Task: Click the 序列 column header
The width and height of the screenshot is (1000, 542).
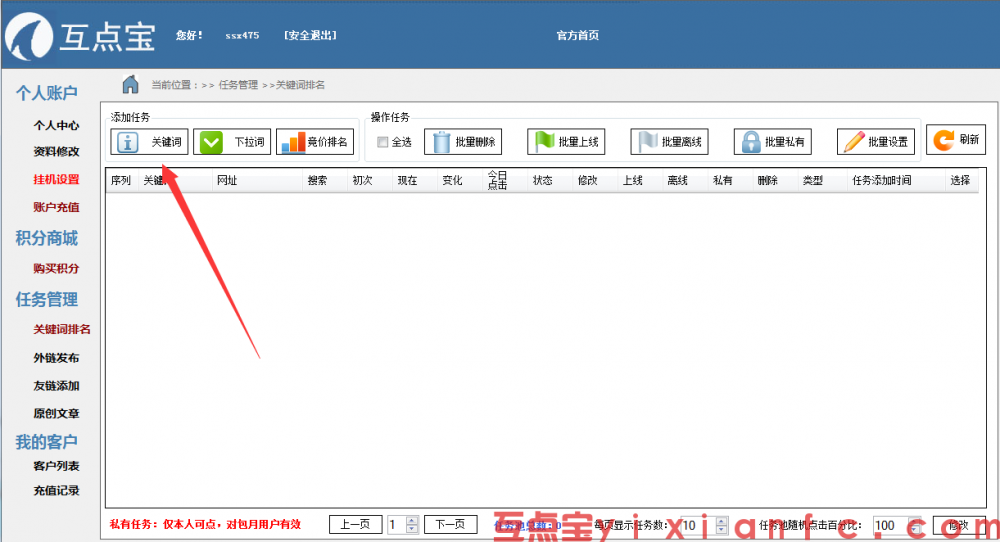Action: (121, 180)
